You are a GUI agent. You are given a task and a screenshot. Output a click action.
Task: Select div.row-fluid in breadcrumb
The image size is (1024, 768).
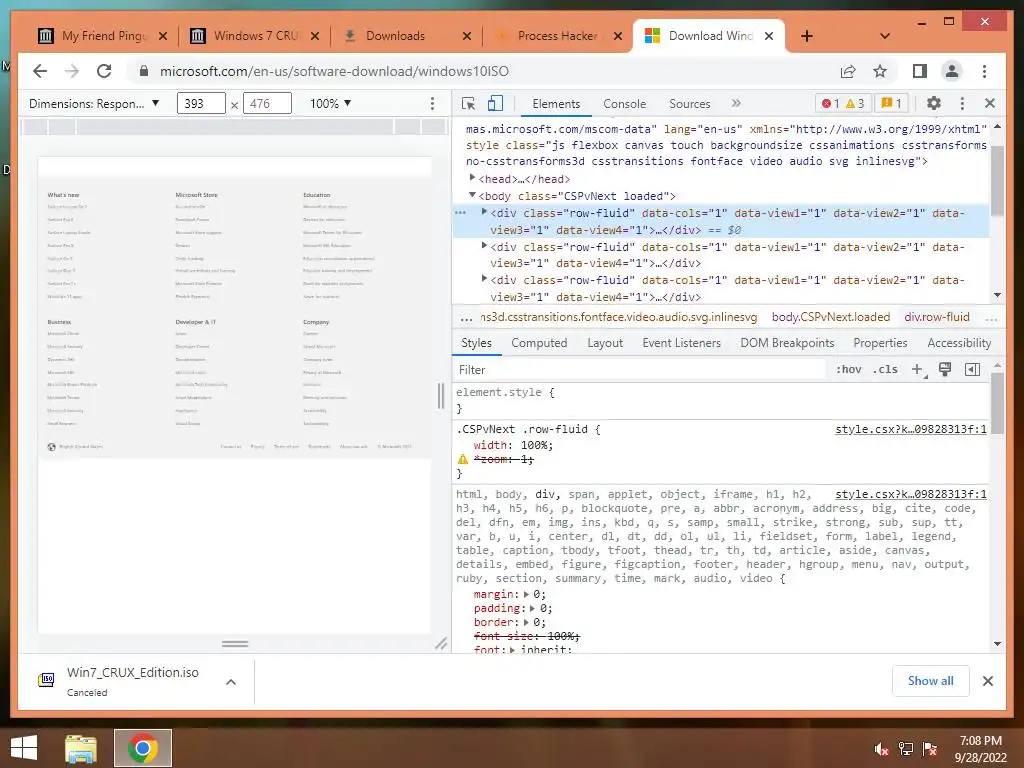(936, 317)
